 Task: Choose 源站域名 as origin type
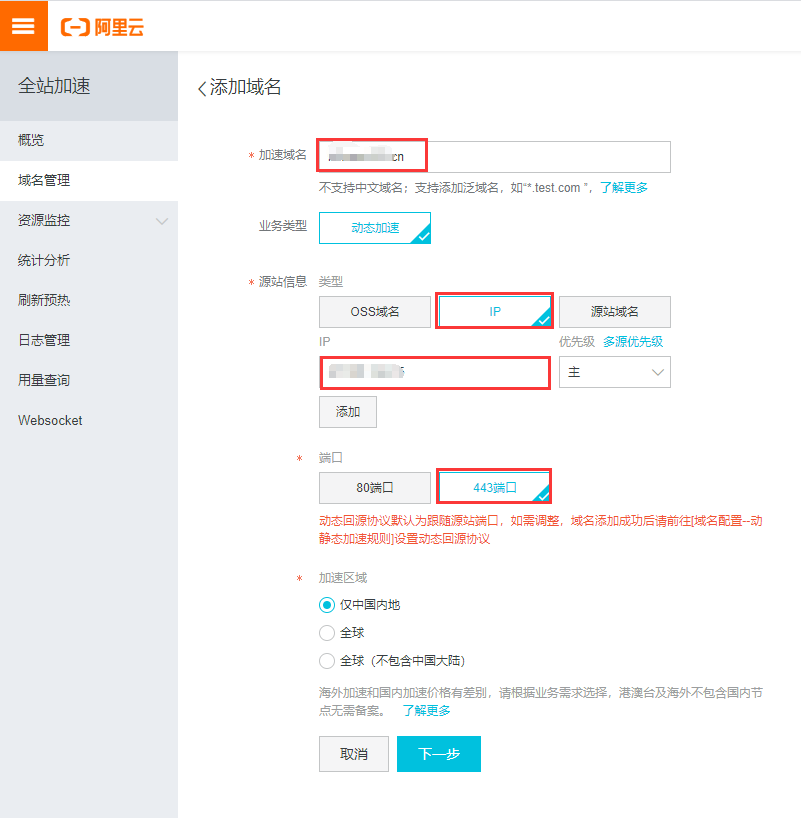tap(614, 312)
